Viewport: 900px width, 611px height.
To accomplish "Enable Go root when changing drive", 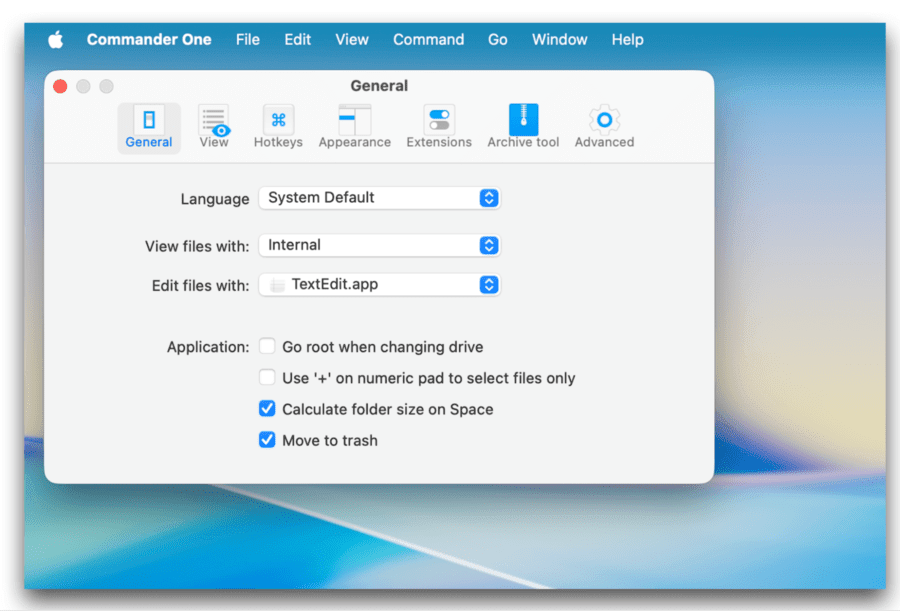I will coord(267,346).
